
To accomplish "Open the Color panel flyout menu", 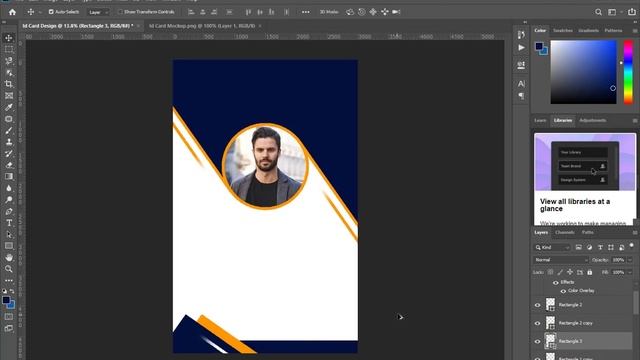I will (x=635, y=31).
